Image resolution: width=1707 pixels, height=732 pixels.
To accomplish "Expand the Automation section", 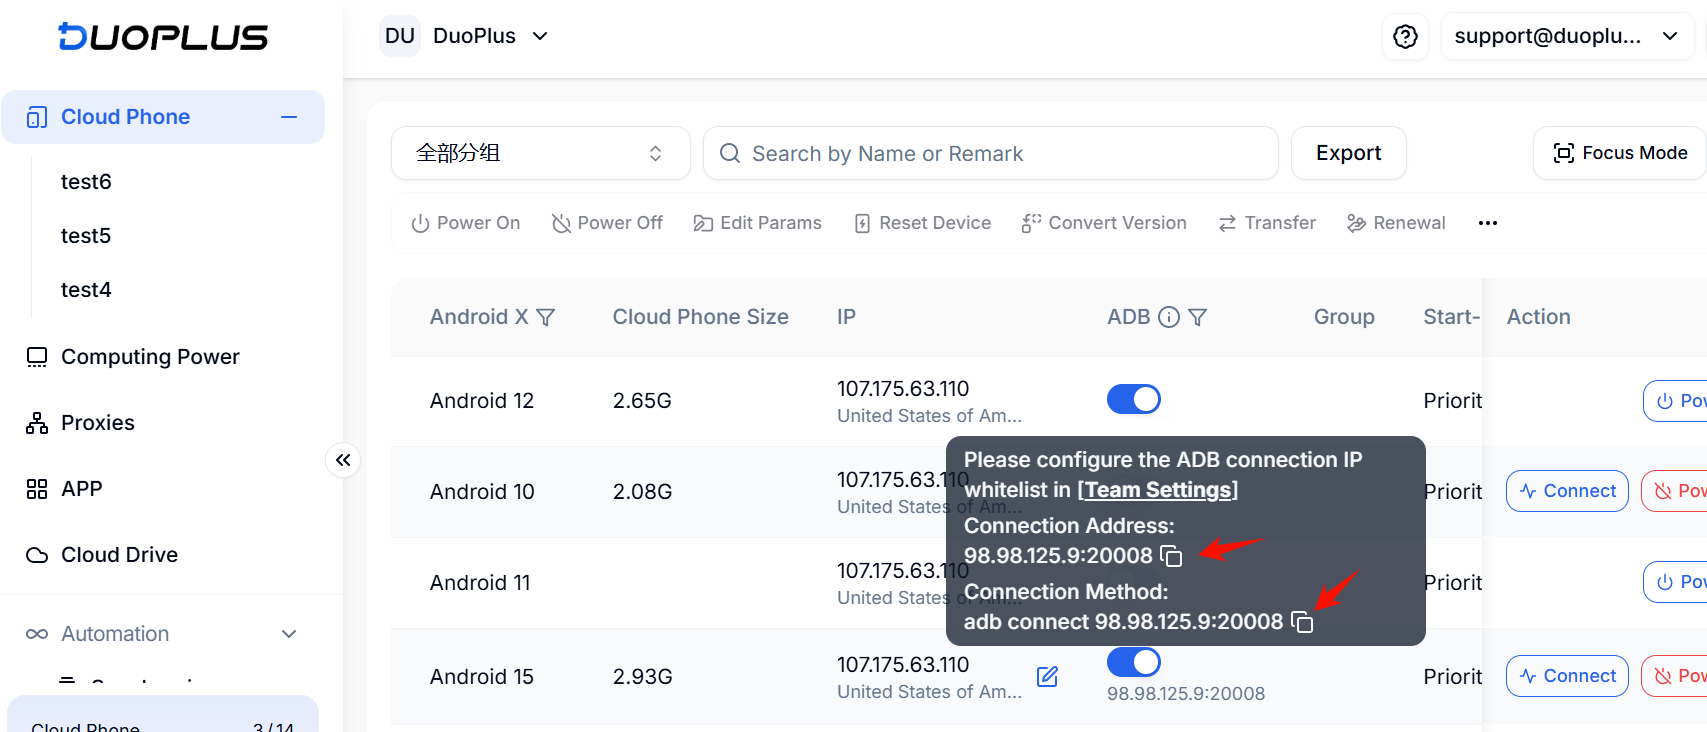I will [x=162, y=634].
